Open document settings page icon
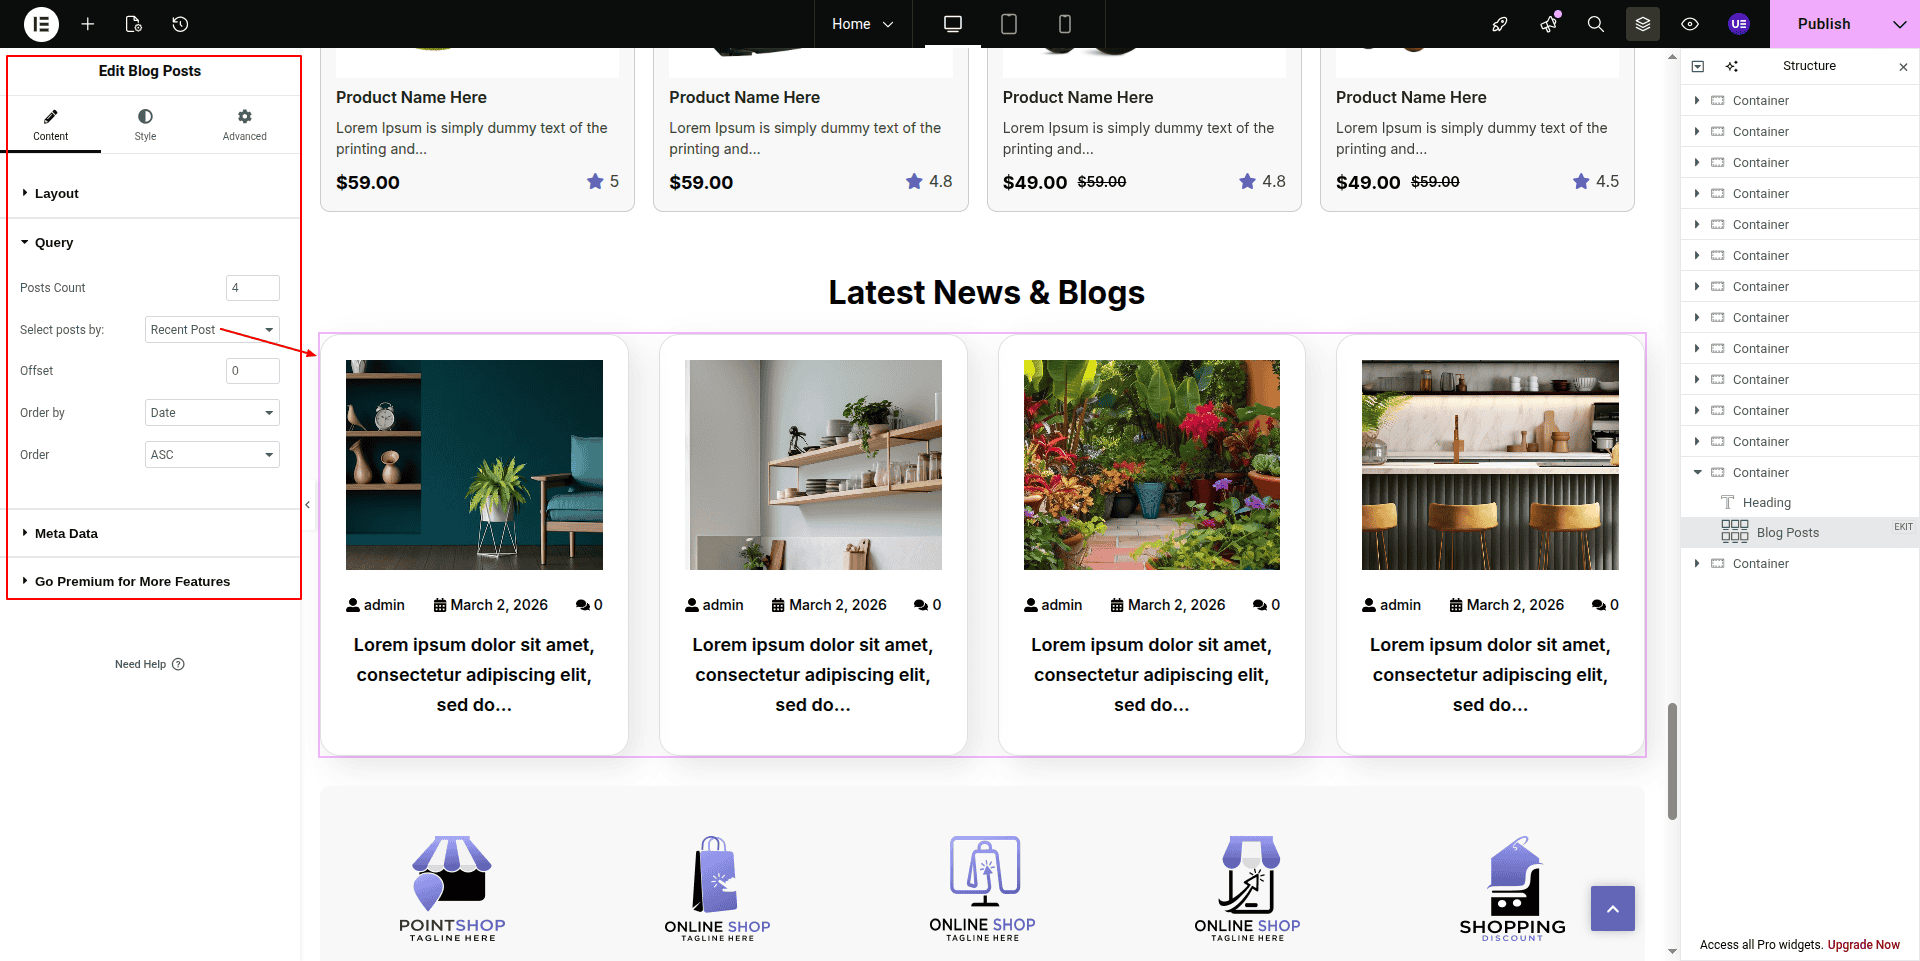This screenshot has height=961, width=1920. click(134, 24)
